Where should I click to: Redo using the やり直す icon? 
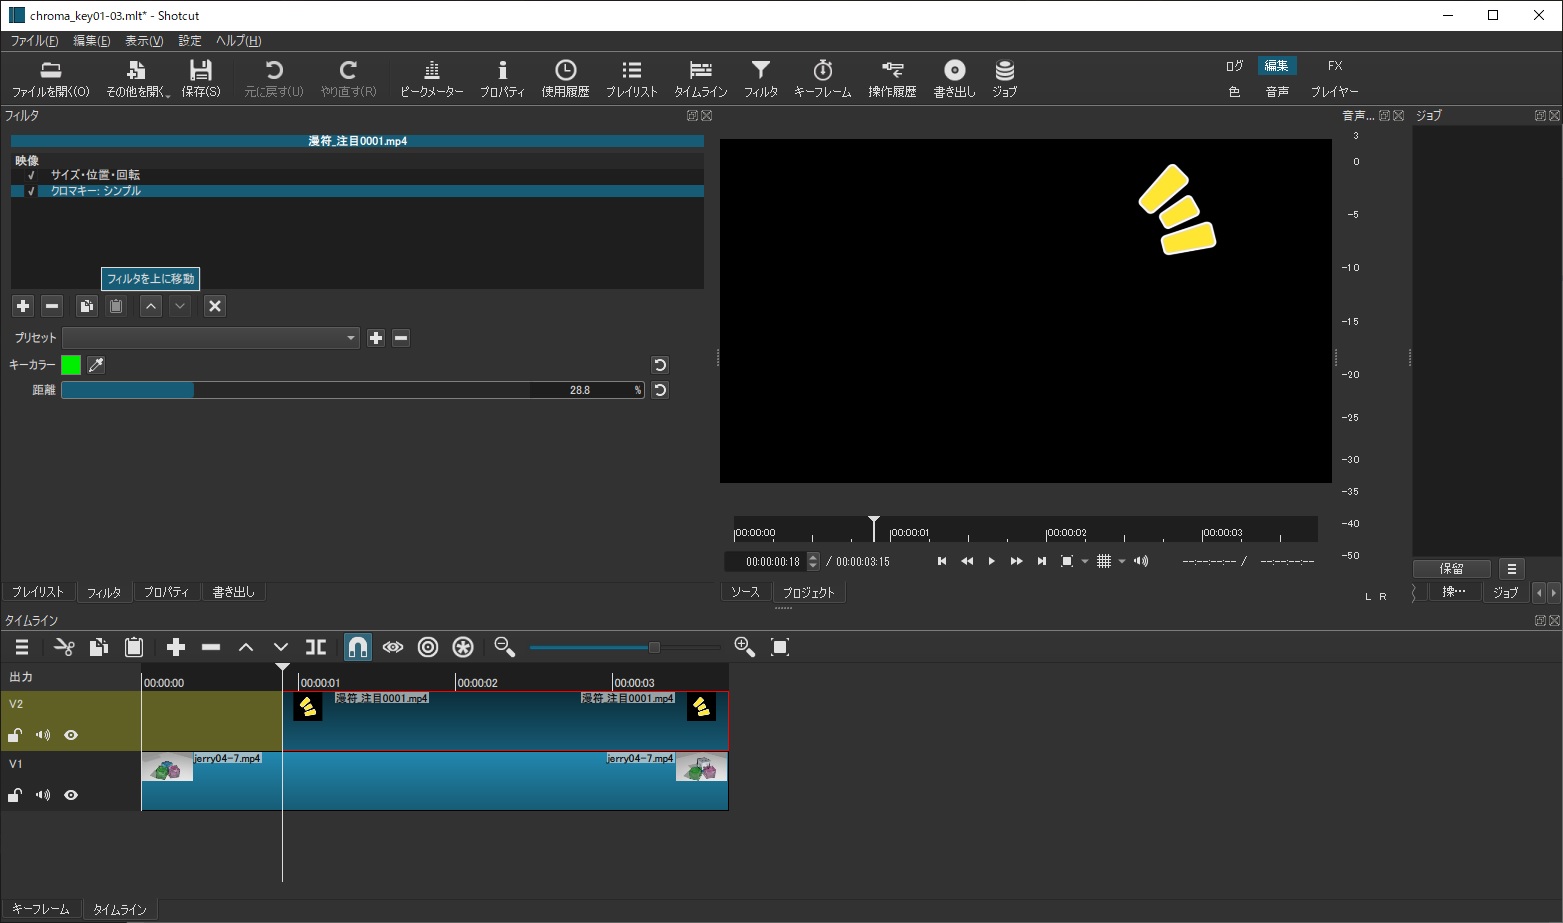click(348, 79)
